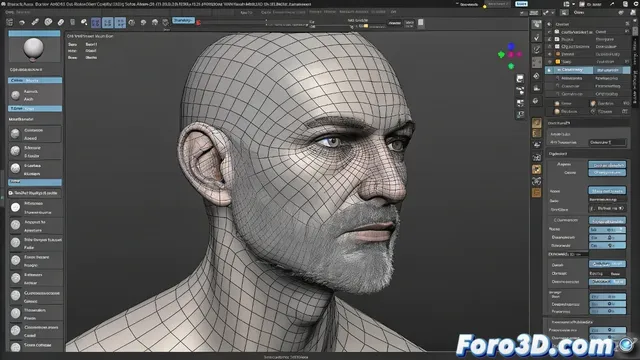Toggle the third blue-highlighted grid button in toolbar

pos(120,22)
